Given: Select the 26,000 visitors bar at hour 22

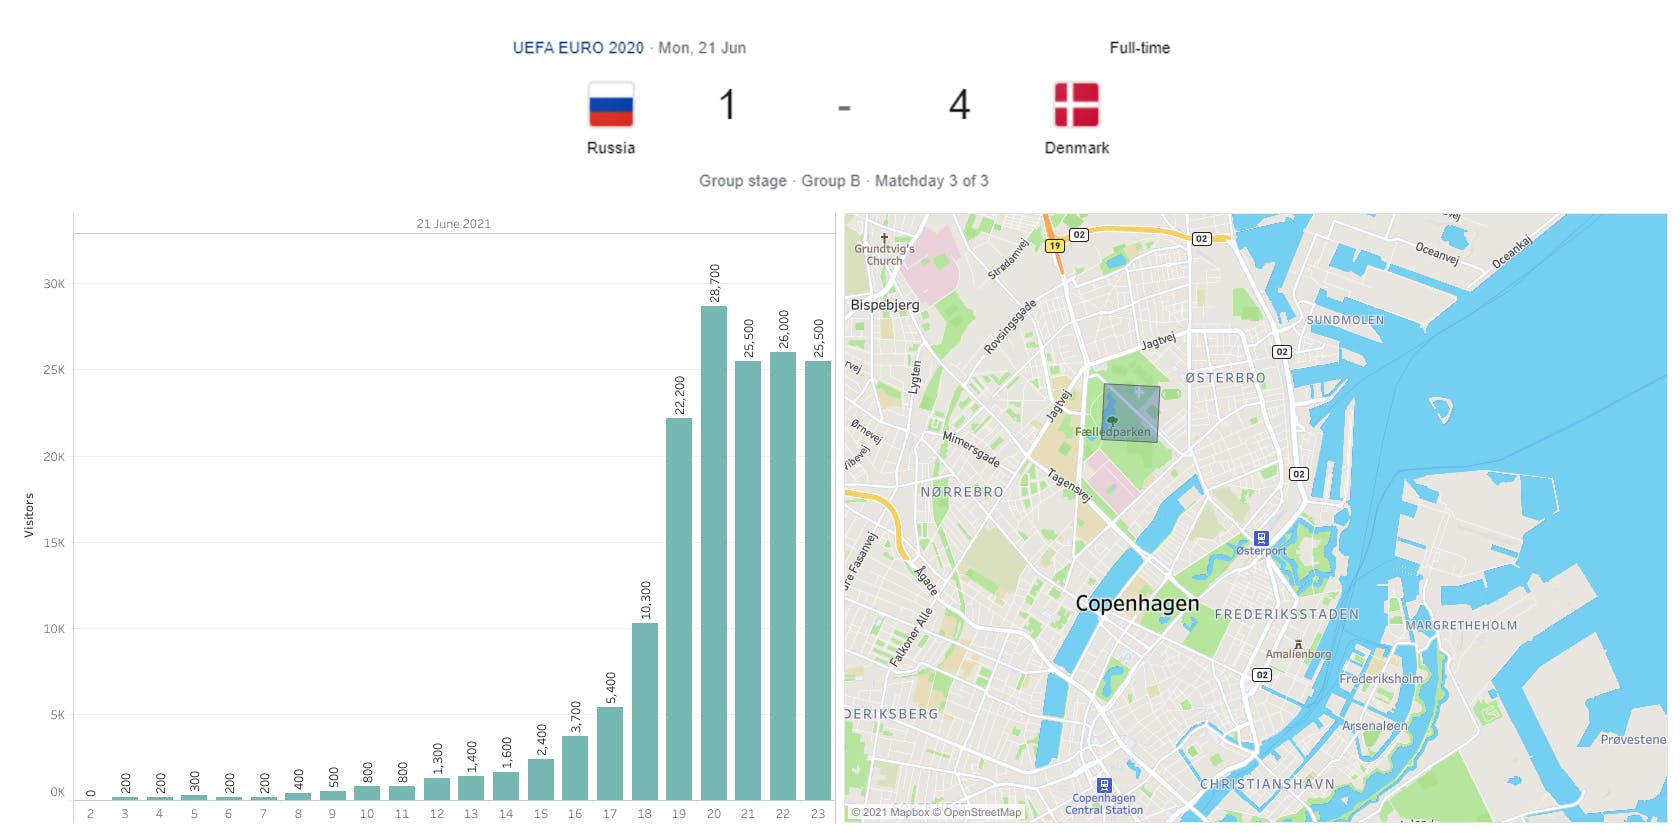Looking at the screenshot, I should [x=783, y=575].
